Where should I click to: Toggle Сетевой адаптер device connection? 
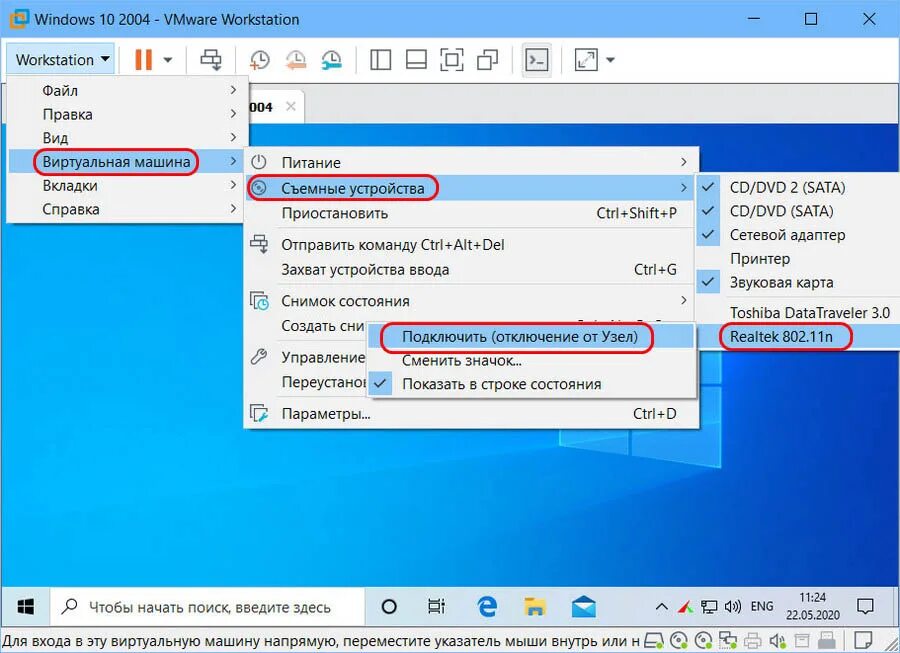coord(798,235)
